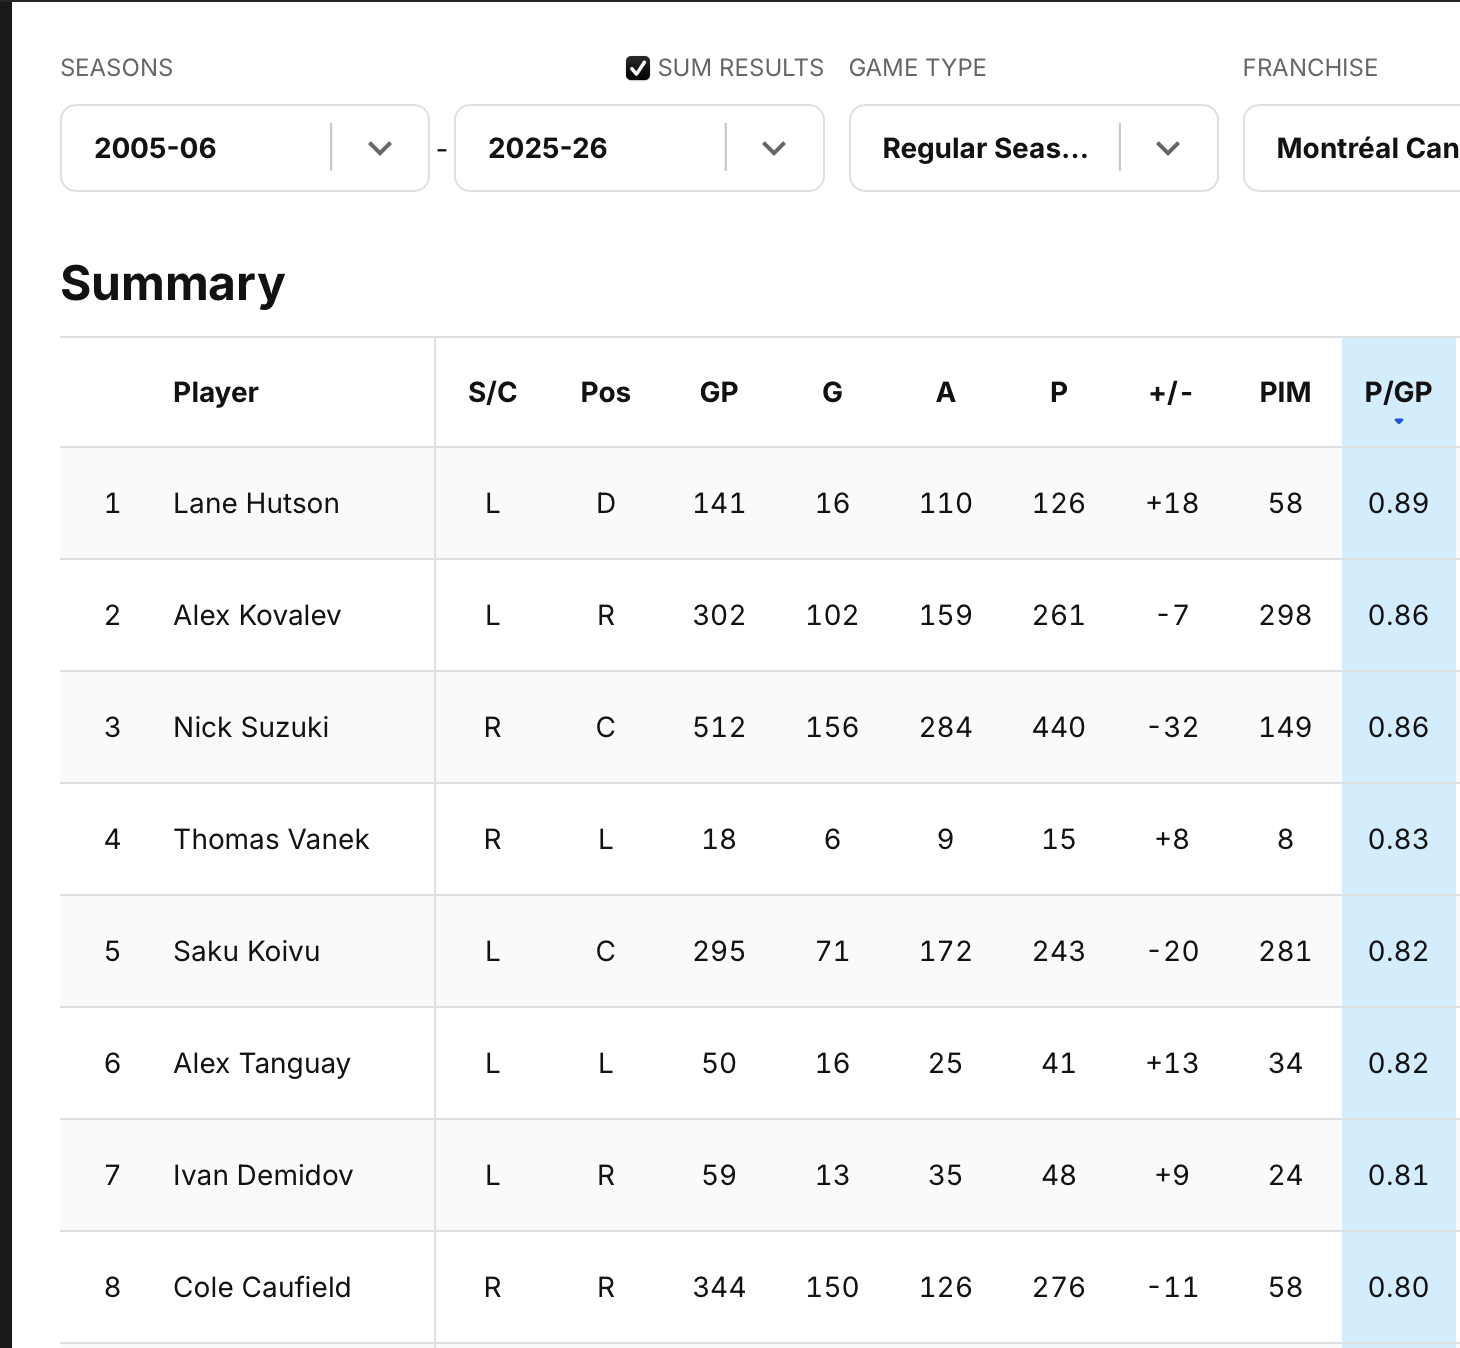The height and width of the screenshot is (1348, 1460).
Task: Click the Saku Koivu row name
Action: coord(246,951)
